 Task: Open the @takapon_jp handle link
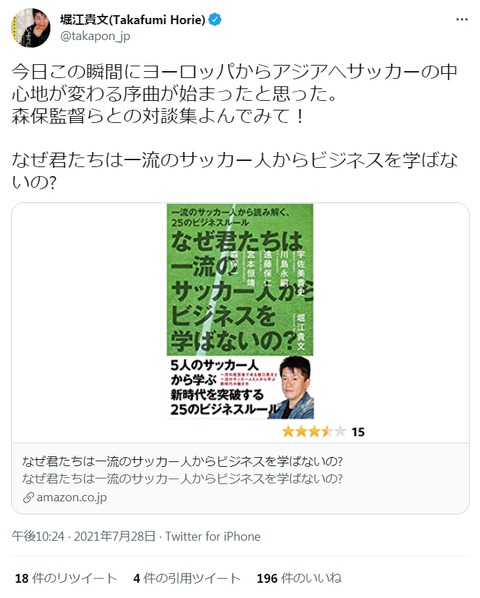tap(95, 36)
